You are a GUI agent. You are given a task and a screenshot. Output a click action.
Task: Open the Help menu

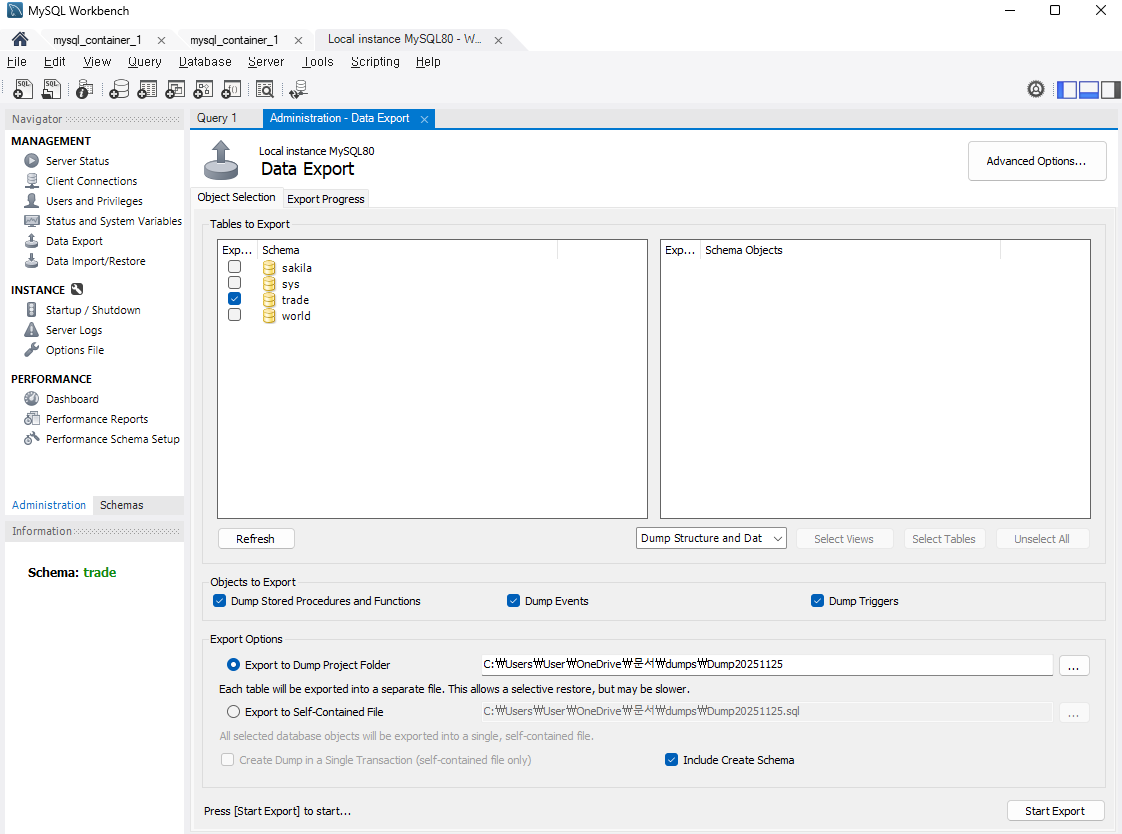coord(428,62)
